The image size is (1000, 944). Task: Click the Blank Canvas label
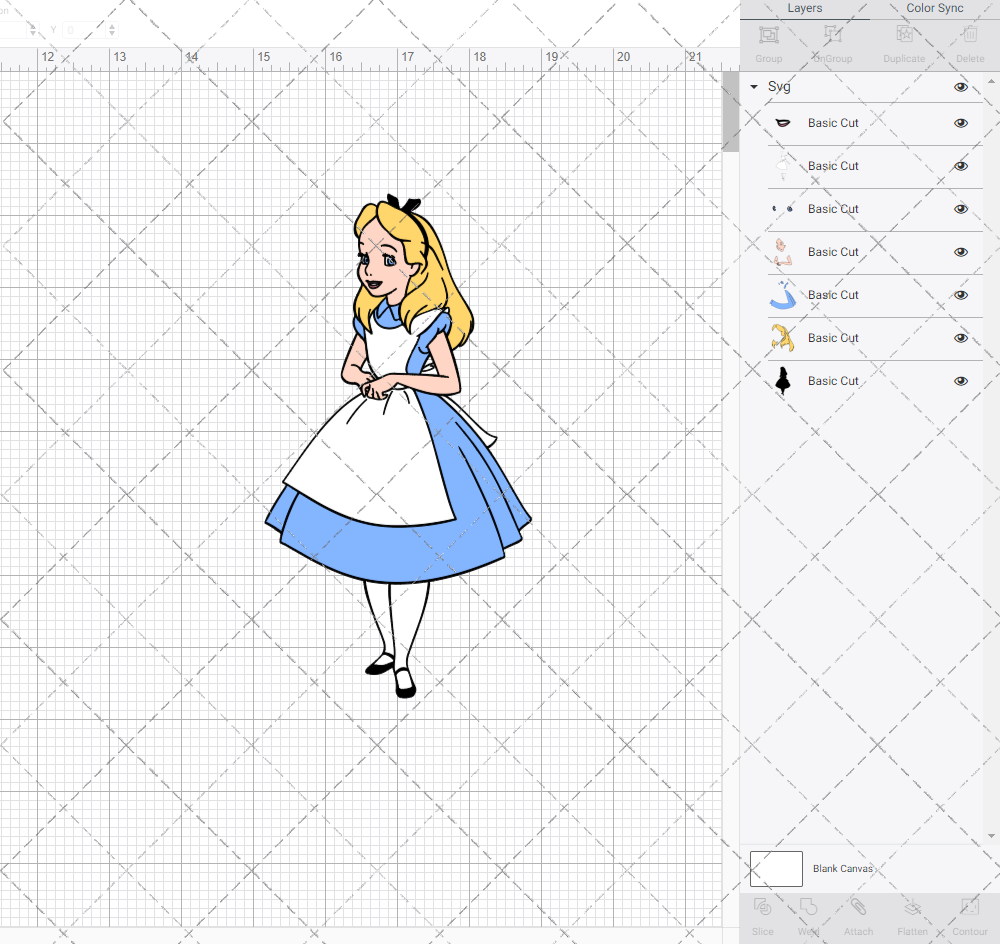click(x=842, y=869)
